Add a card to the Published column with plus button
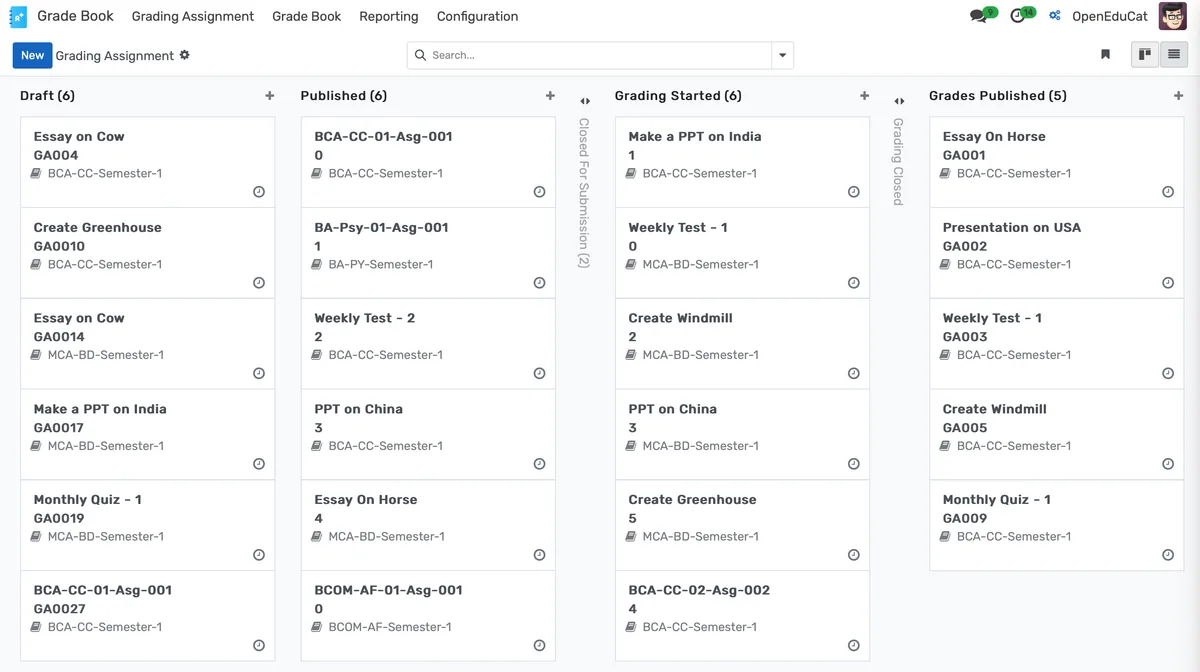Image resolution: width=1200 pixels, height=672 pixels. pos(550,95)
